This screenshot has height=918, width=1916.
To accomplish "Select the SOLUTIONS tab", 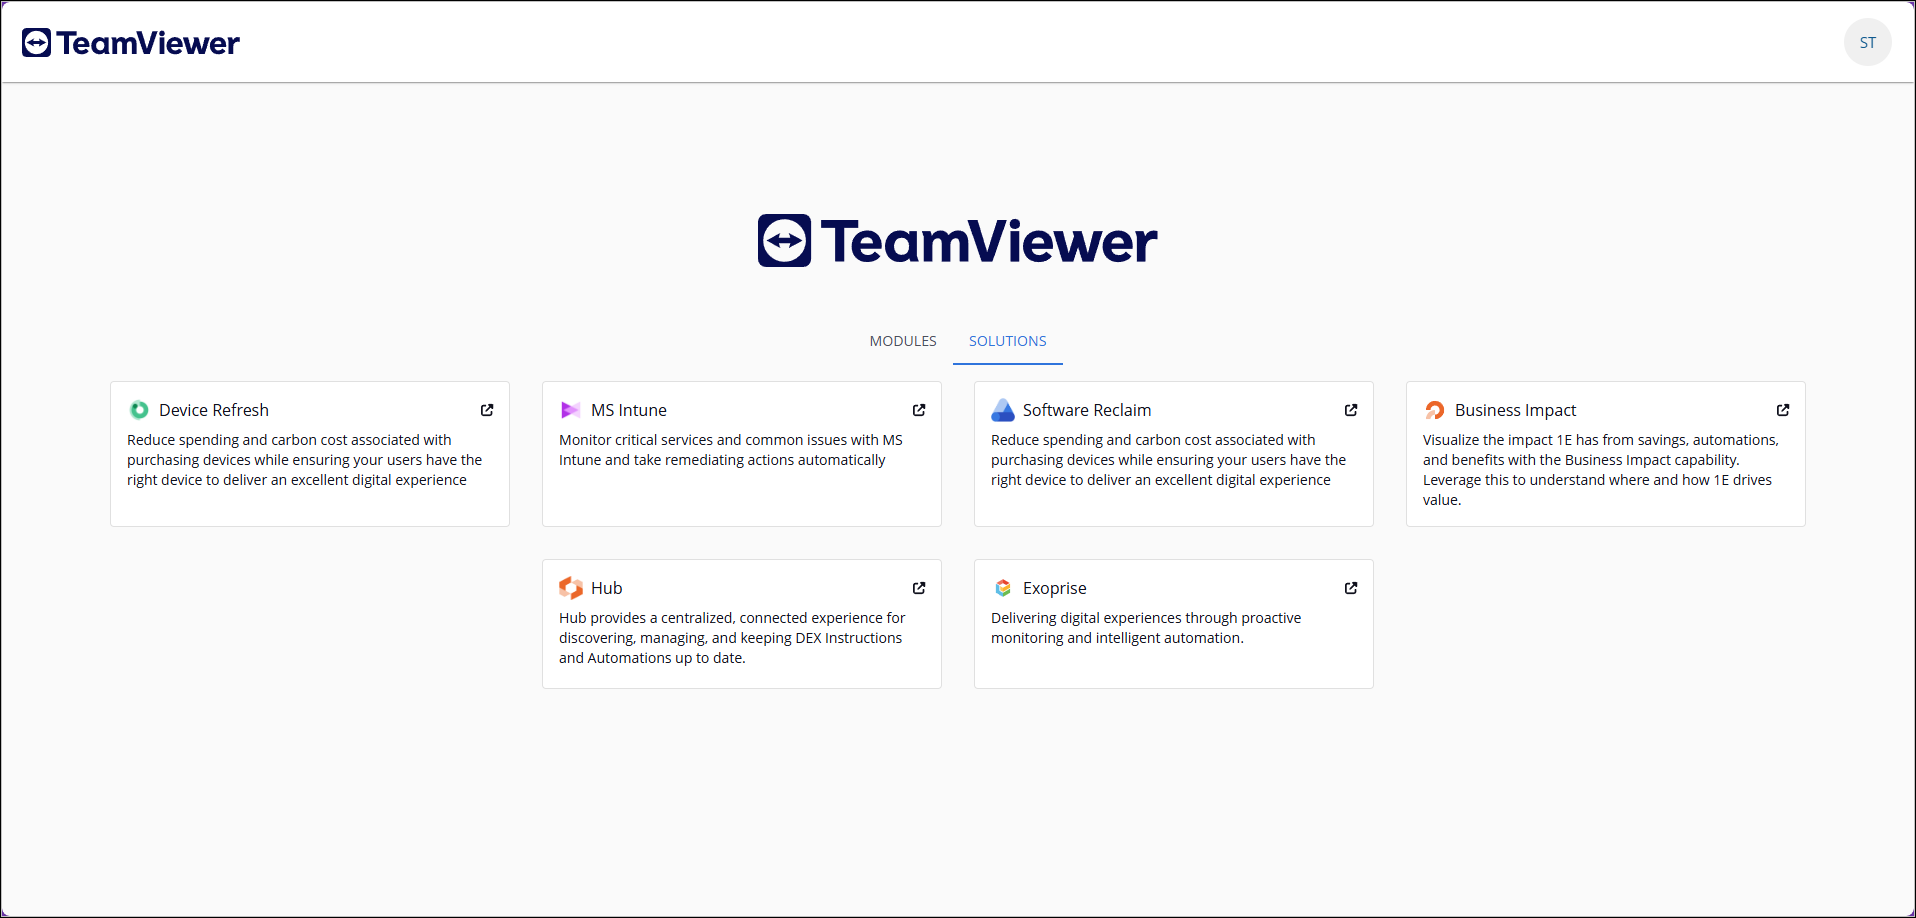I will pos(1007,341).
